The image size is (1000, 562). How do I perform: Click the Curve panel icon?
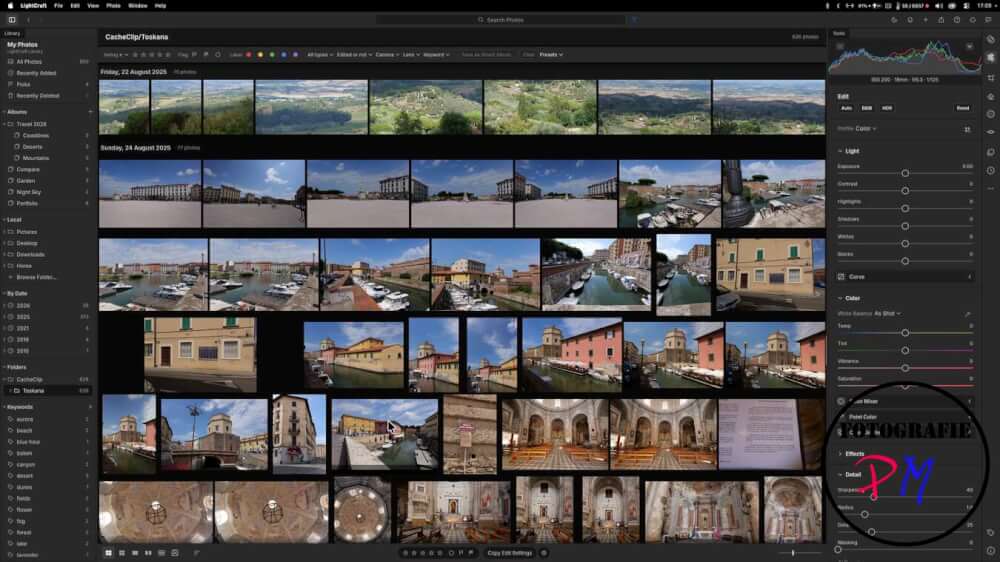841,277
